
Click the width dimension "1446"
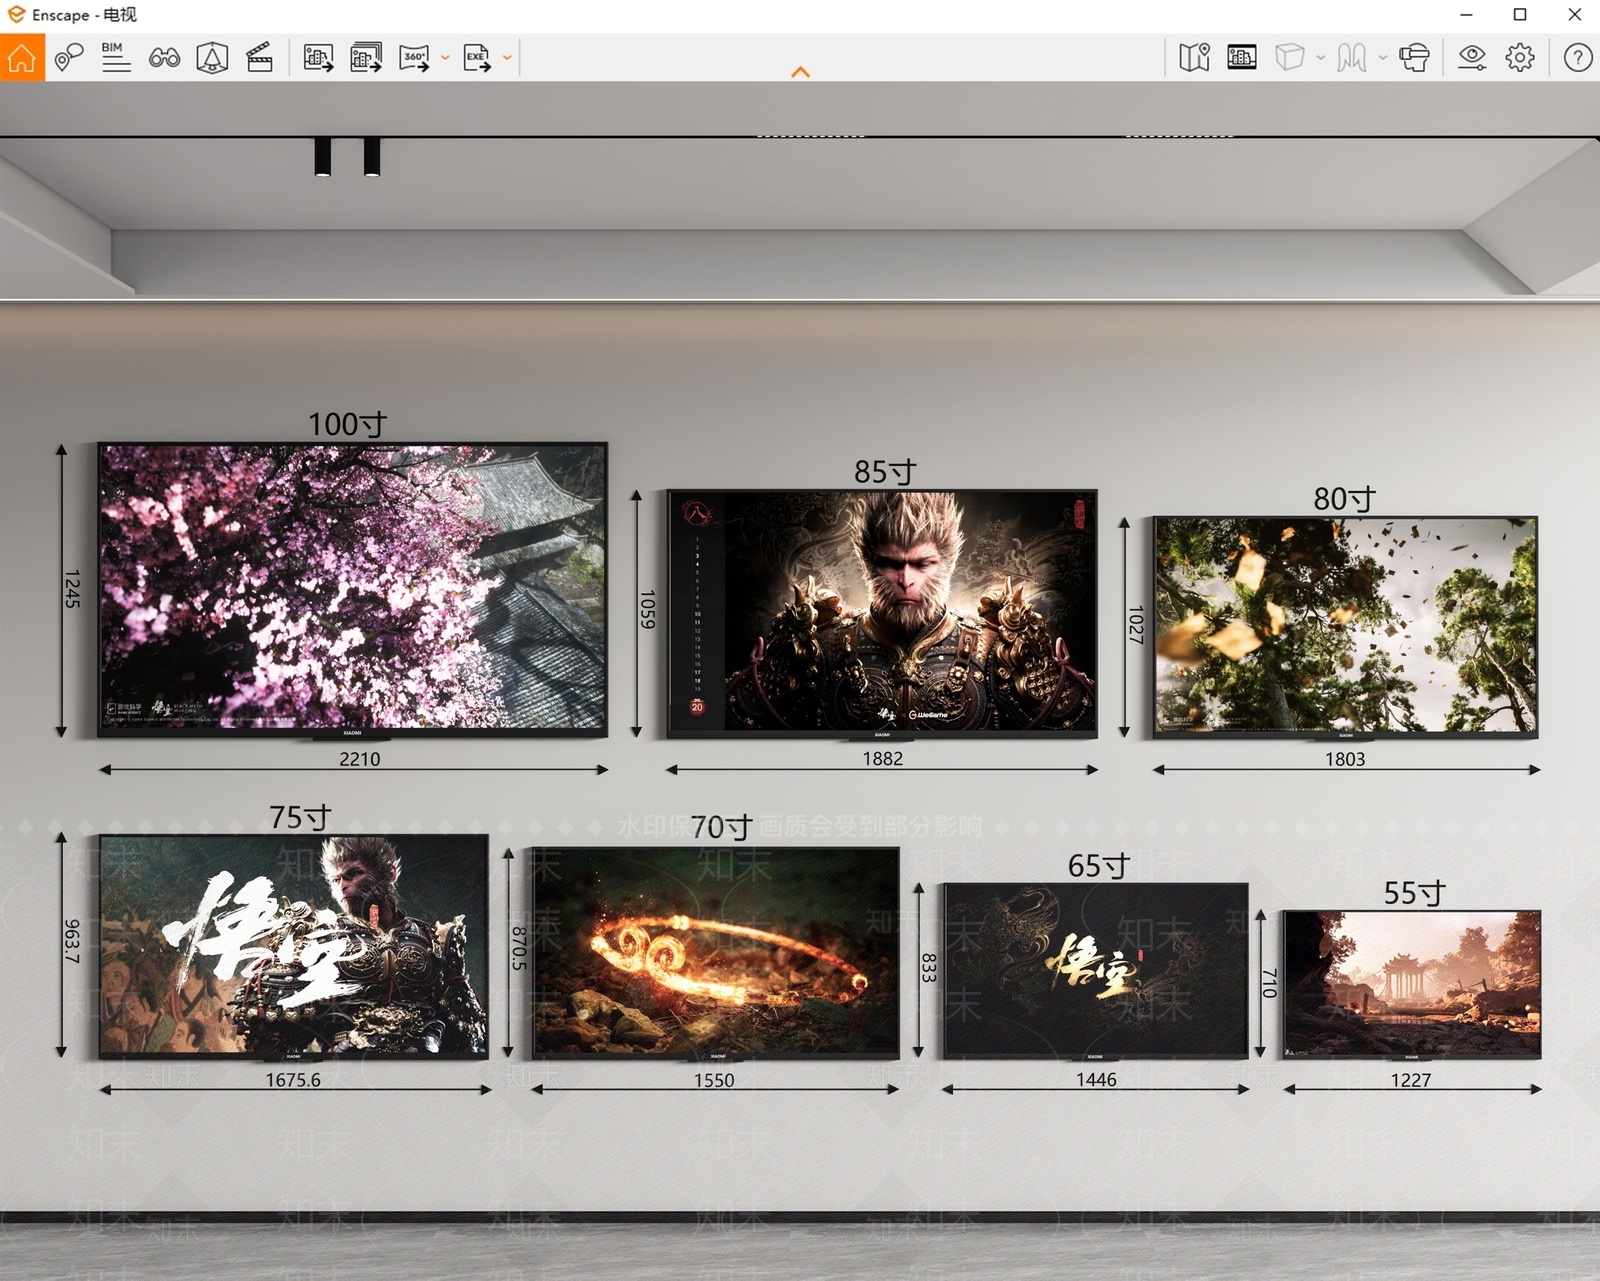(x=1096, y=1080)
